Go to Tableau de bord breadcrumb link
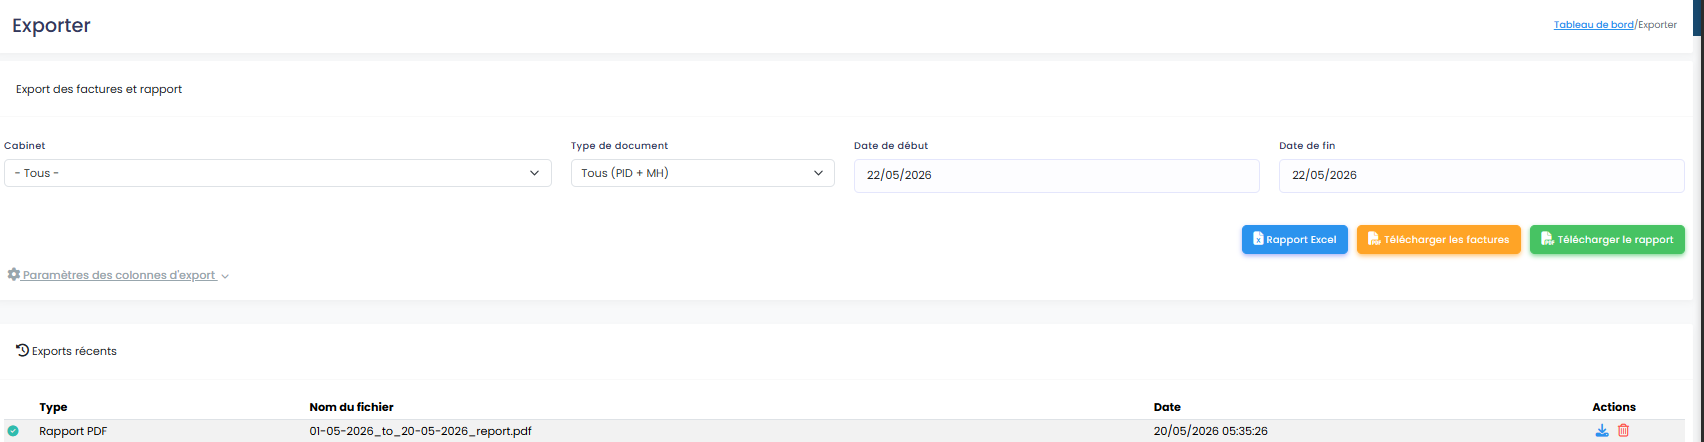This screenshot has width=1704, height=442. point(1593,25)
